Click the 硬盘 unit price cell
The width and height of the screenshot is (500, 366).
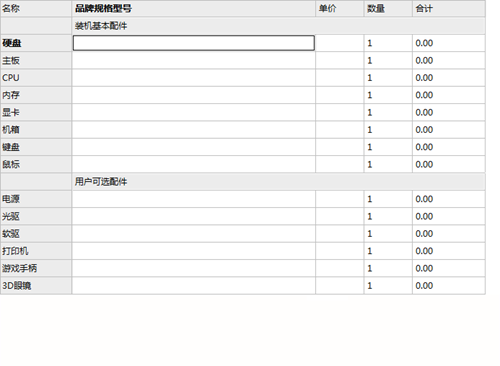[340, 43]
